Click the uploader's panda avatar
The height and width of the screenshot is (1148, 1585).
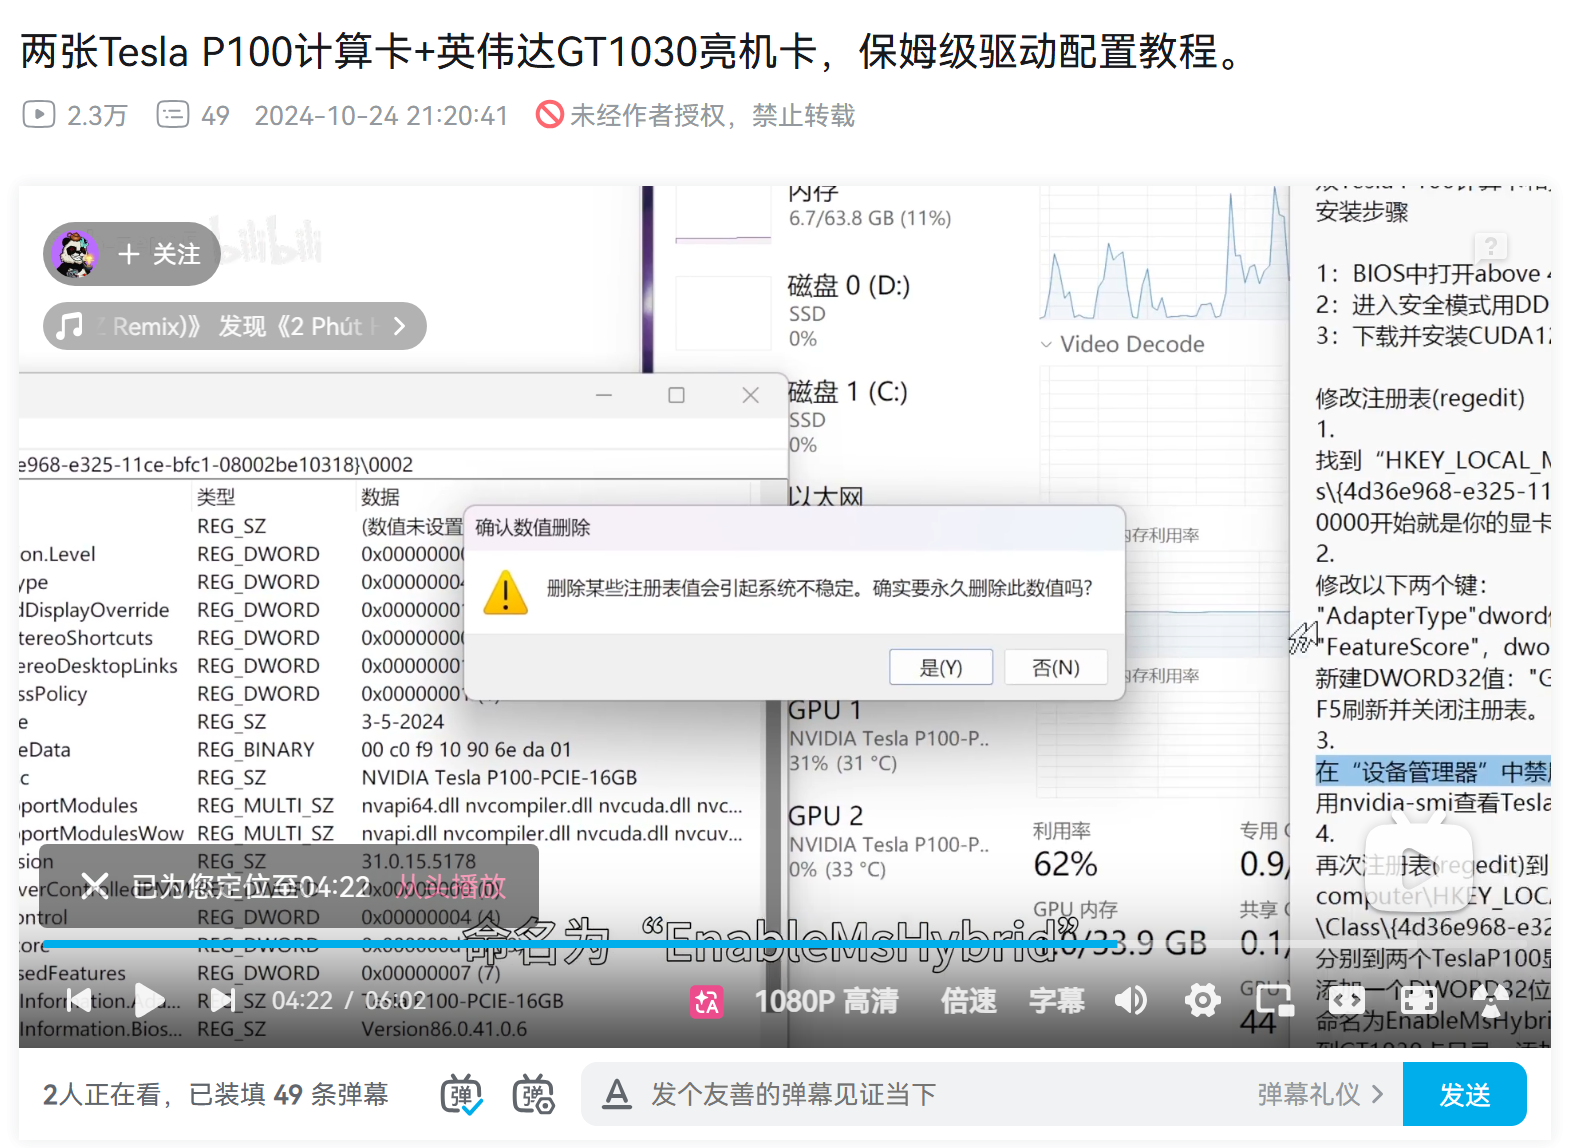coord(76,254)
